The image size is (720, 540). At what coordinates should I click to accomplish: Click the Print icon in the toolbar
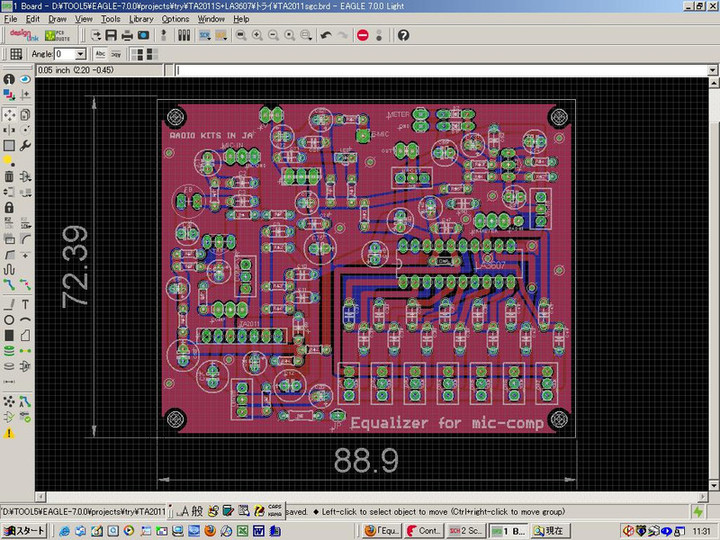[125, 35]
